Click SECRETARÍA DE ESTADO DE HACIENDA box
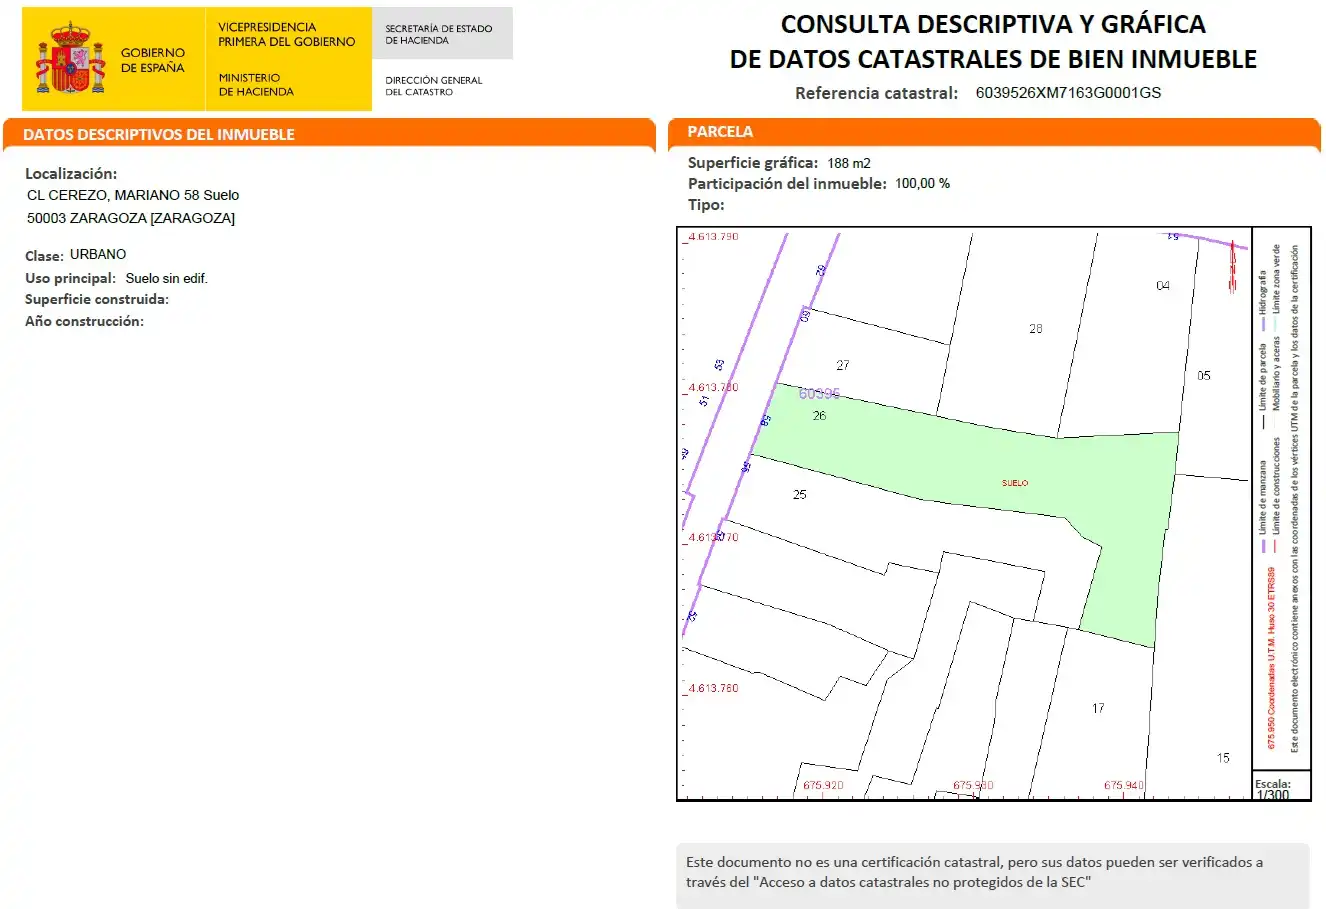 coord(442,34)
